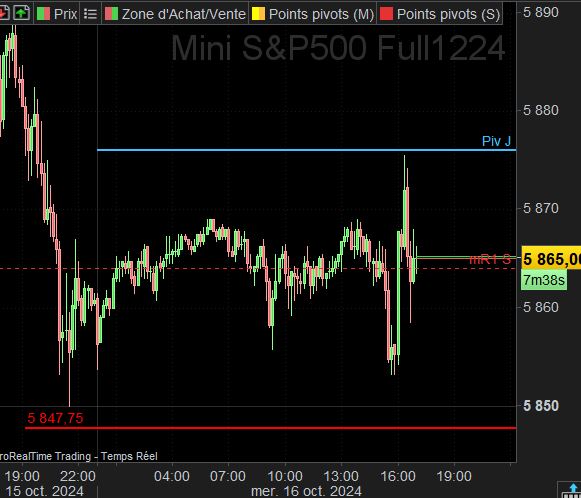Screen dimensions: 581x498
Task: Click the 5 880 price axis label
Action: point(541,110)
